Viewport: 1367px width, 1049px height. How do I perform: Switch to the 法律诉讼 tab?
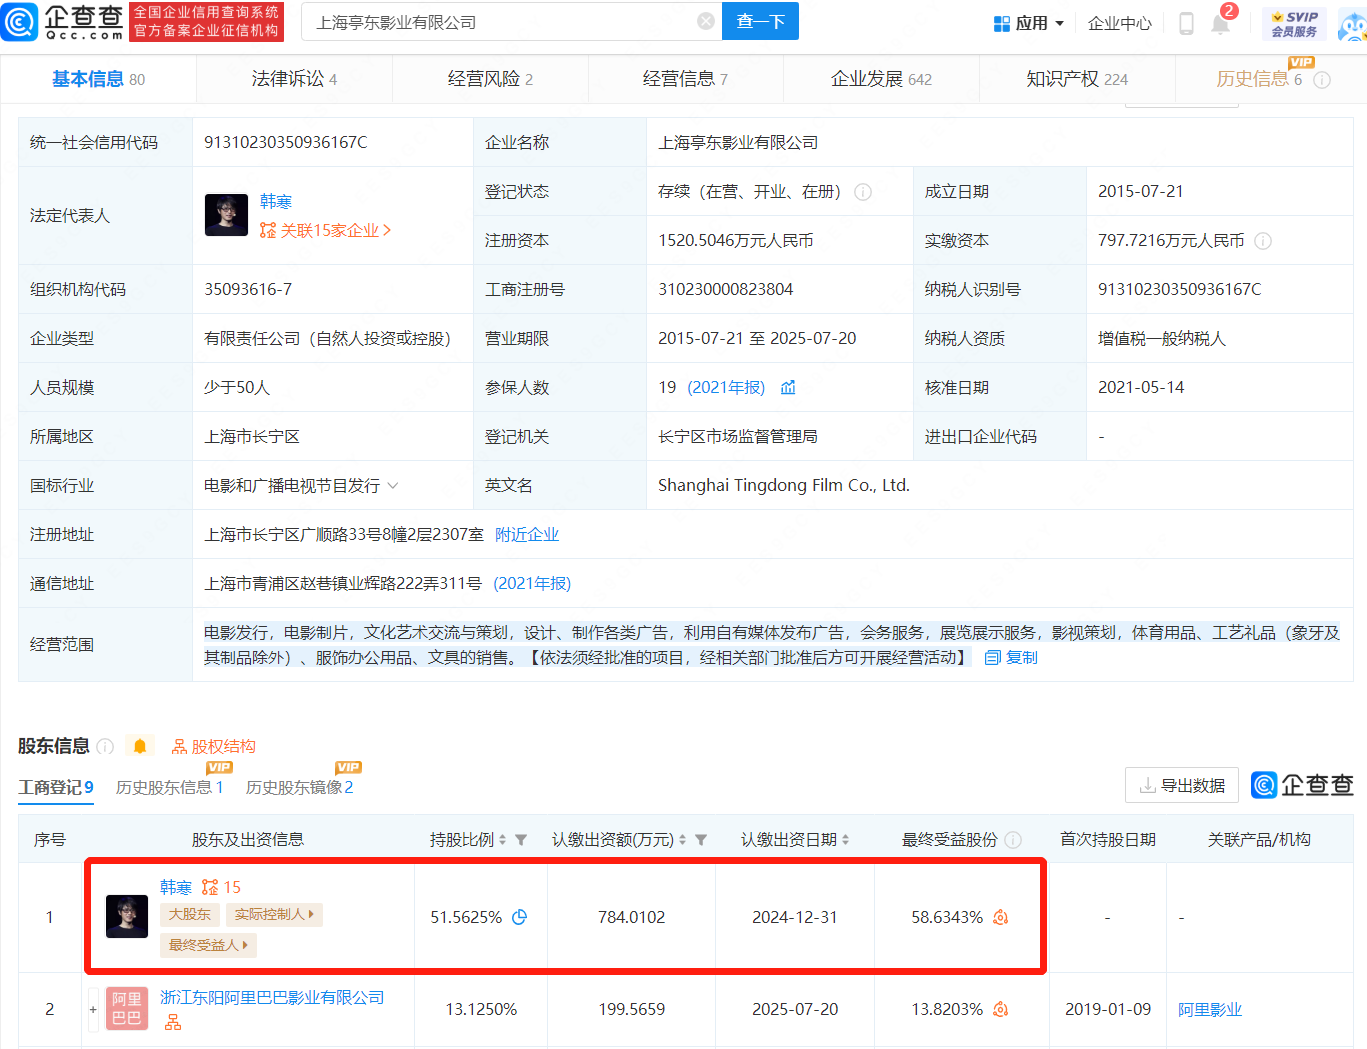(x=294, y=80)
